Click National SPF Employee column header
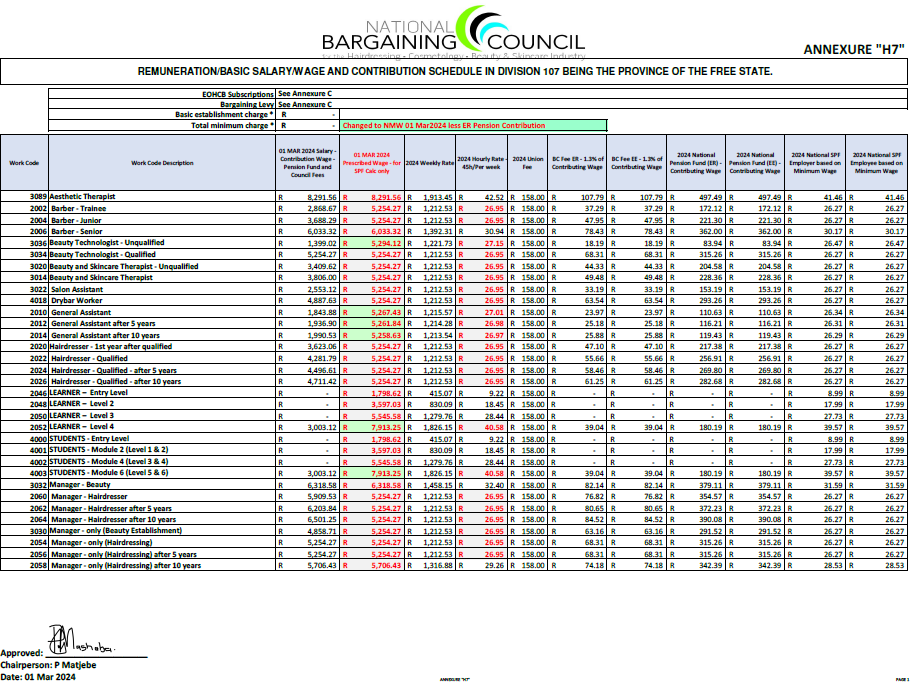 tap(876, 163)
